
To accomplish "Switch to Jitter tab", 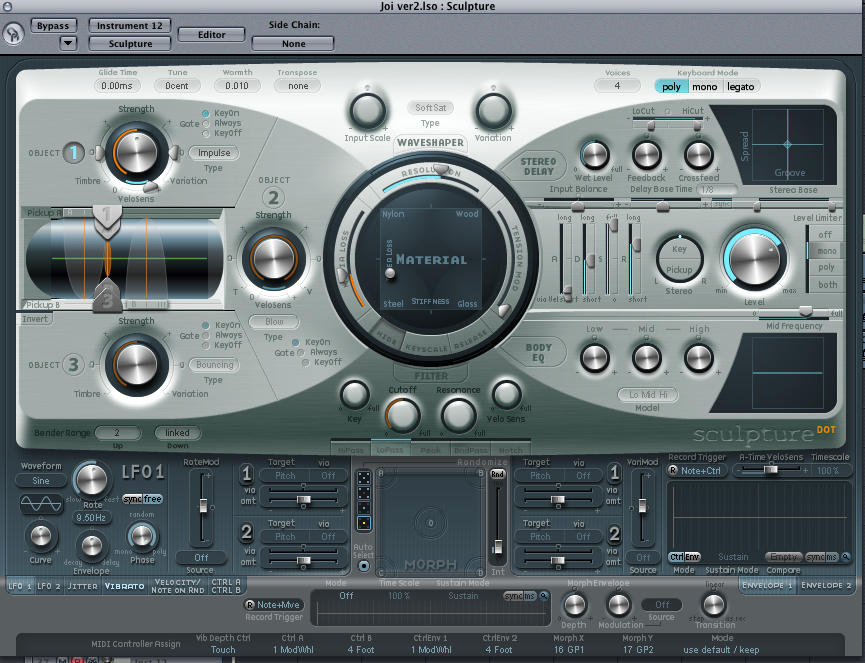I will tap(82, 586).
